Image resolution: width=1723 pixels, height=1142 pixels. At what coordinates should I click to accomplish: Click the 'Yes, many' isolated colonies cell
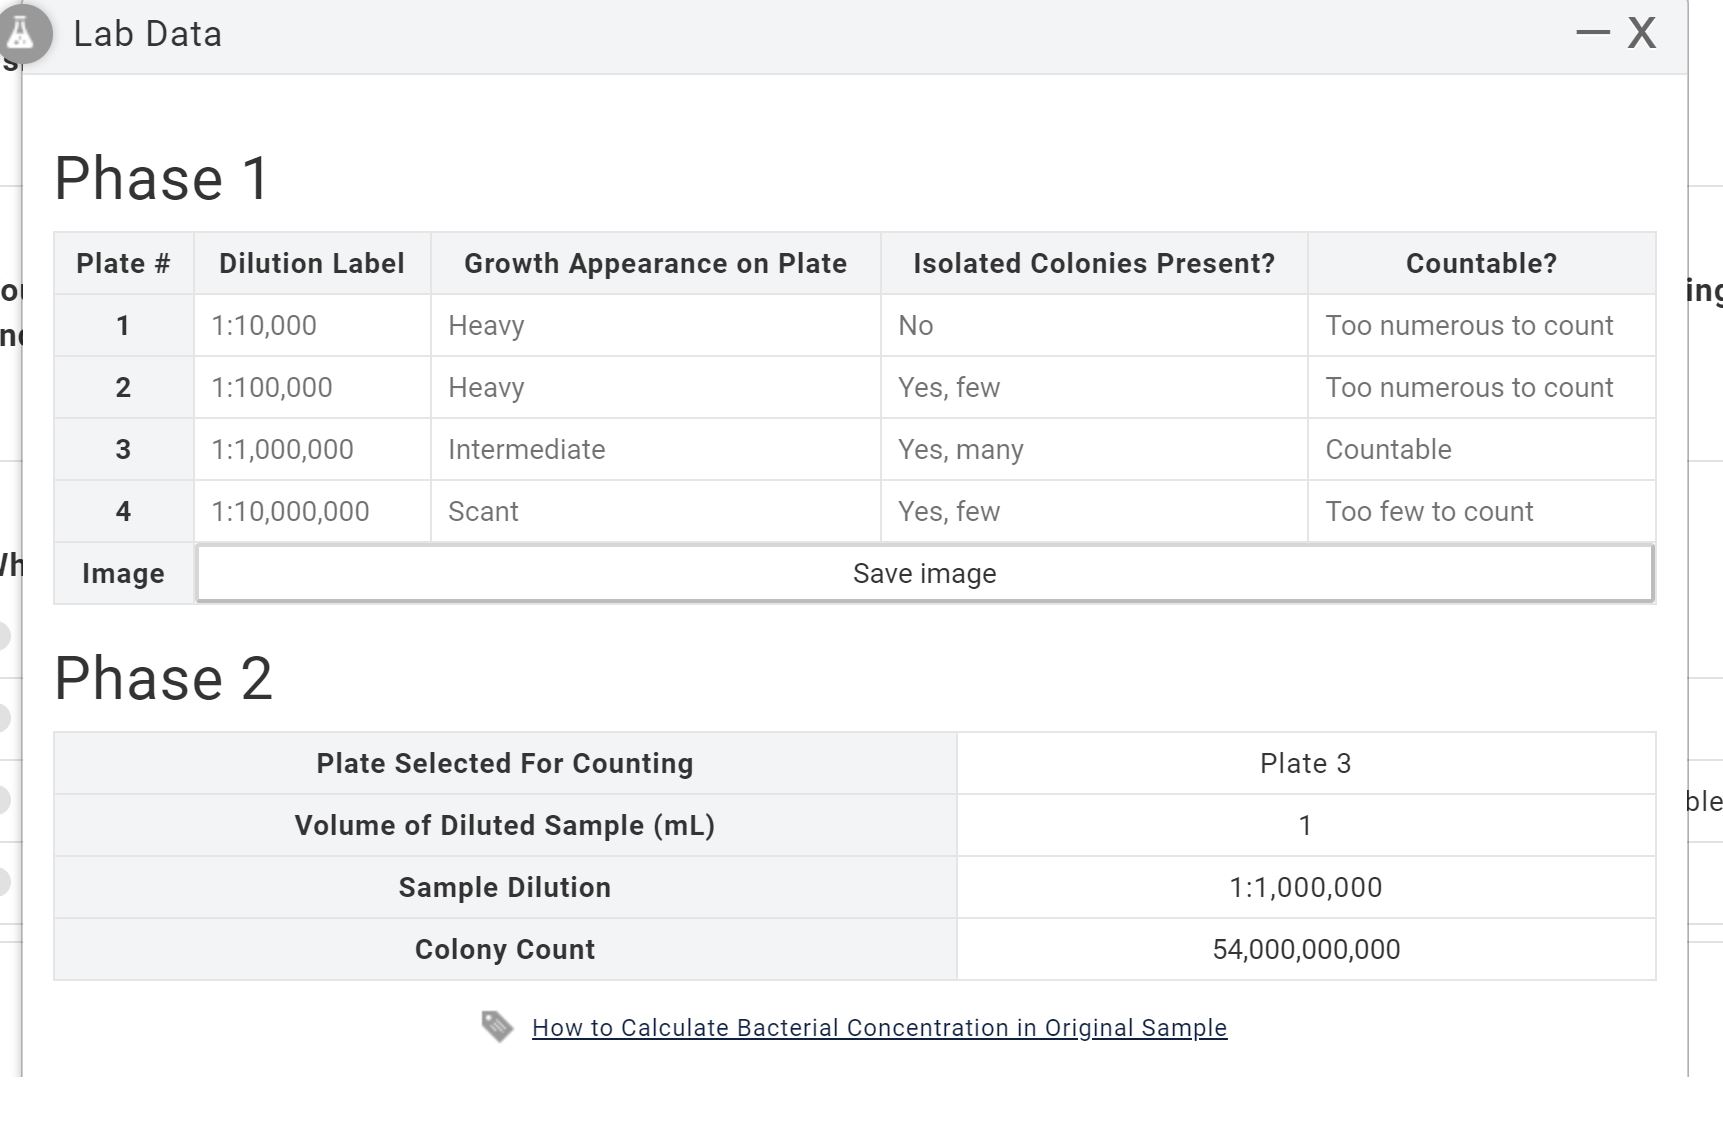coord(960,449)
